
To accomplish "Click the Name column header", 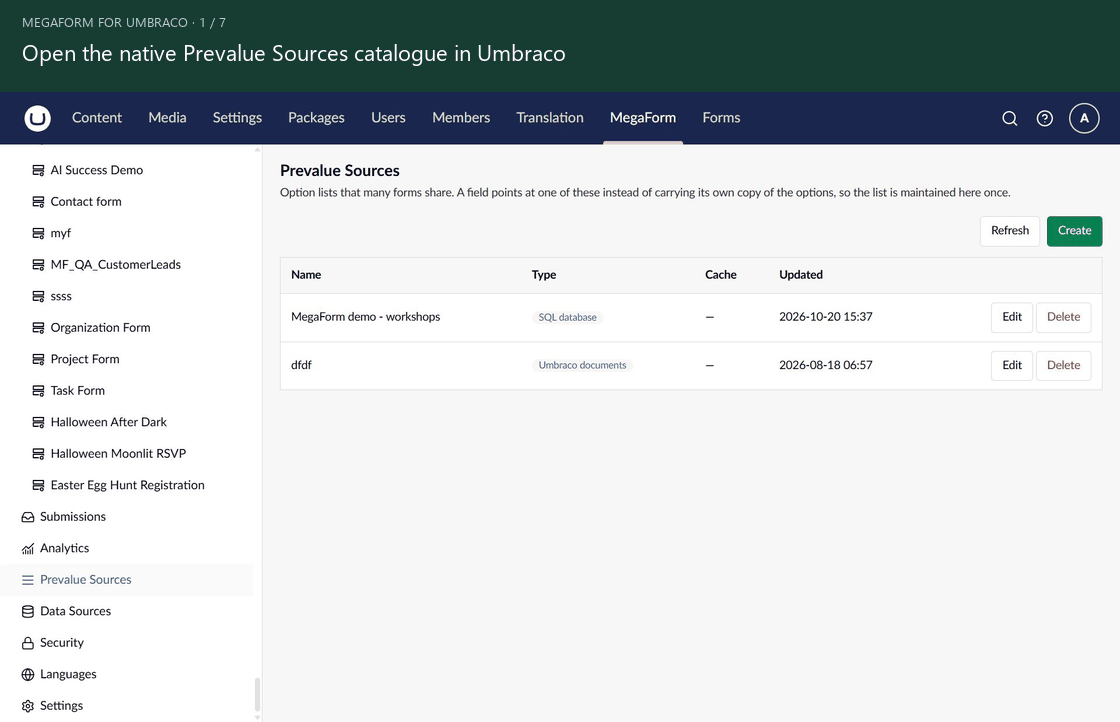I will click(x=306, y=275).
